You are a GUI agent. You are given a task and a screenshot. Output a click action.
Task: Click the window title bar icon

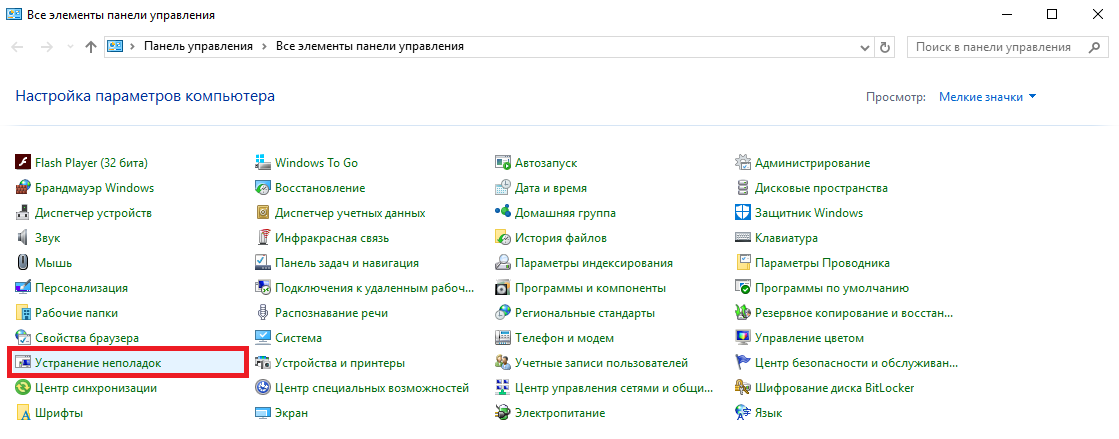pyautogui.click(x=13, y=14)
